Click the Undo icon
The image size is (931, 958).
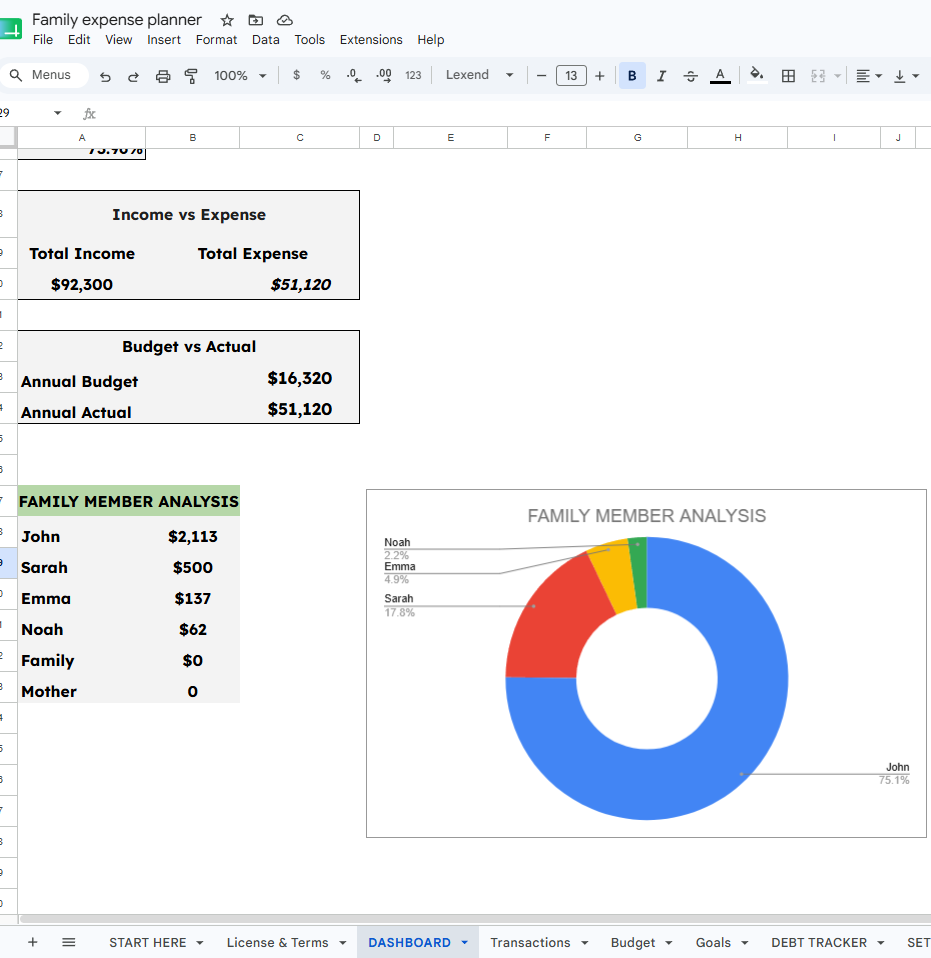coord(105,76)
